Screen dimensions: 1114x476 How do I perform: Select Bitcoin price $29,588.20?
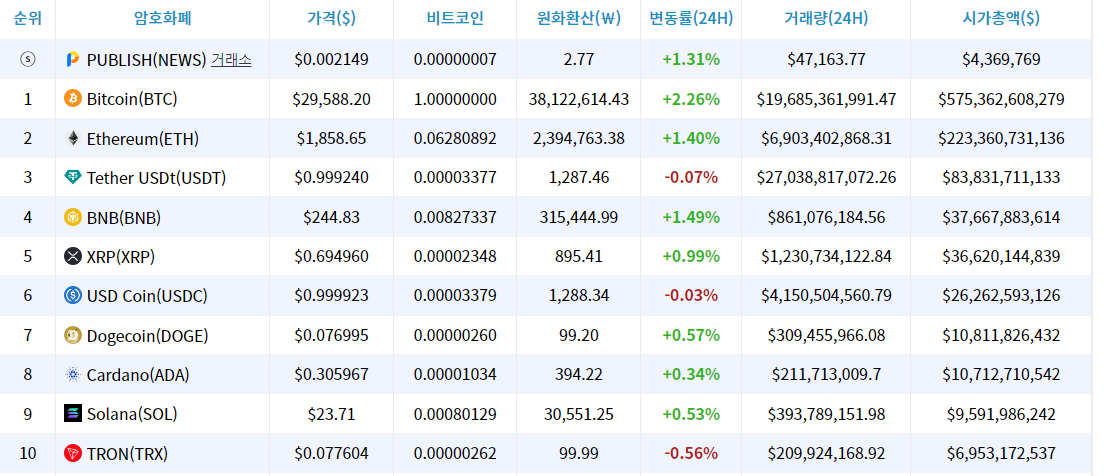(332, 99)
